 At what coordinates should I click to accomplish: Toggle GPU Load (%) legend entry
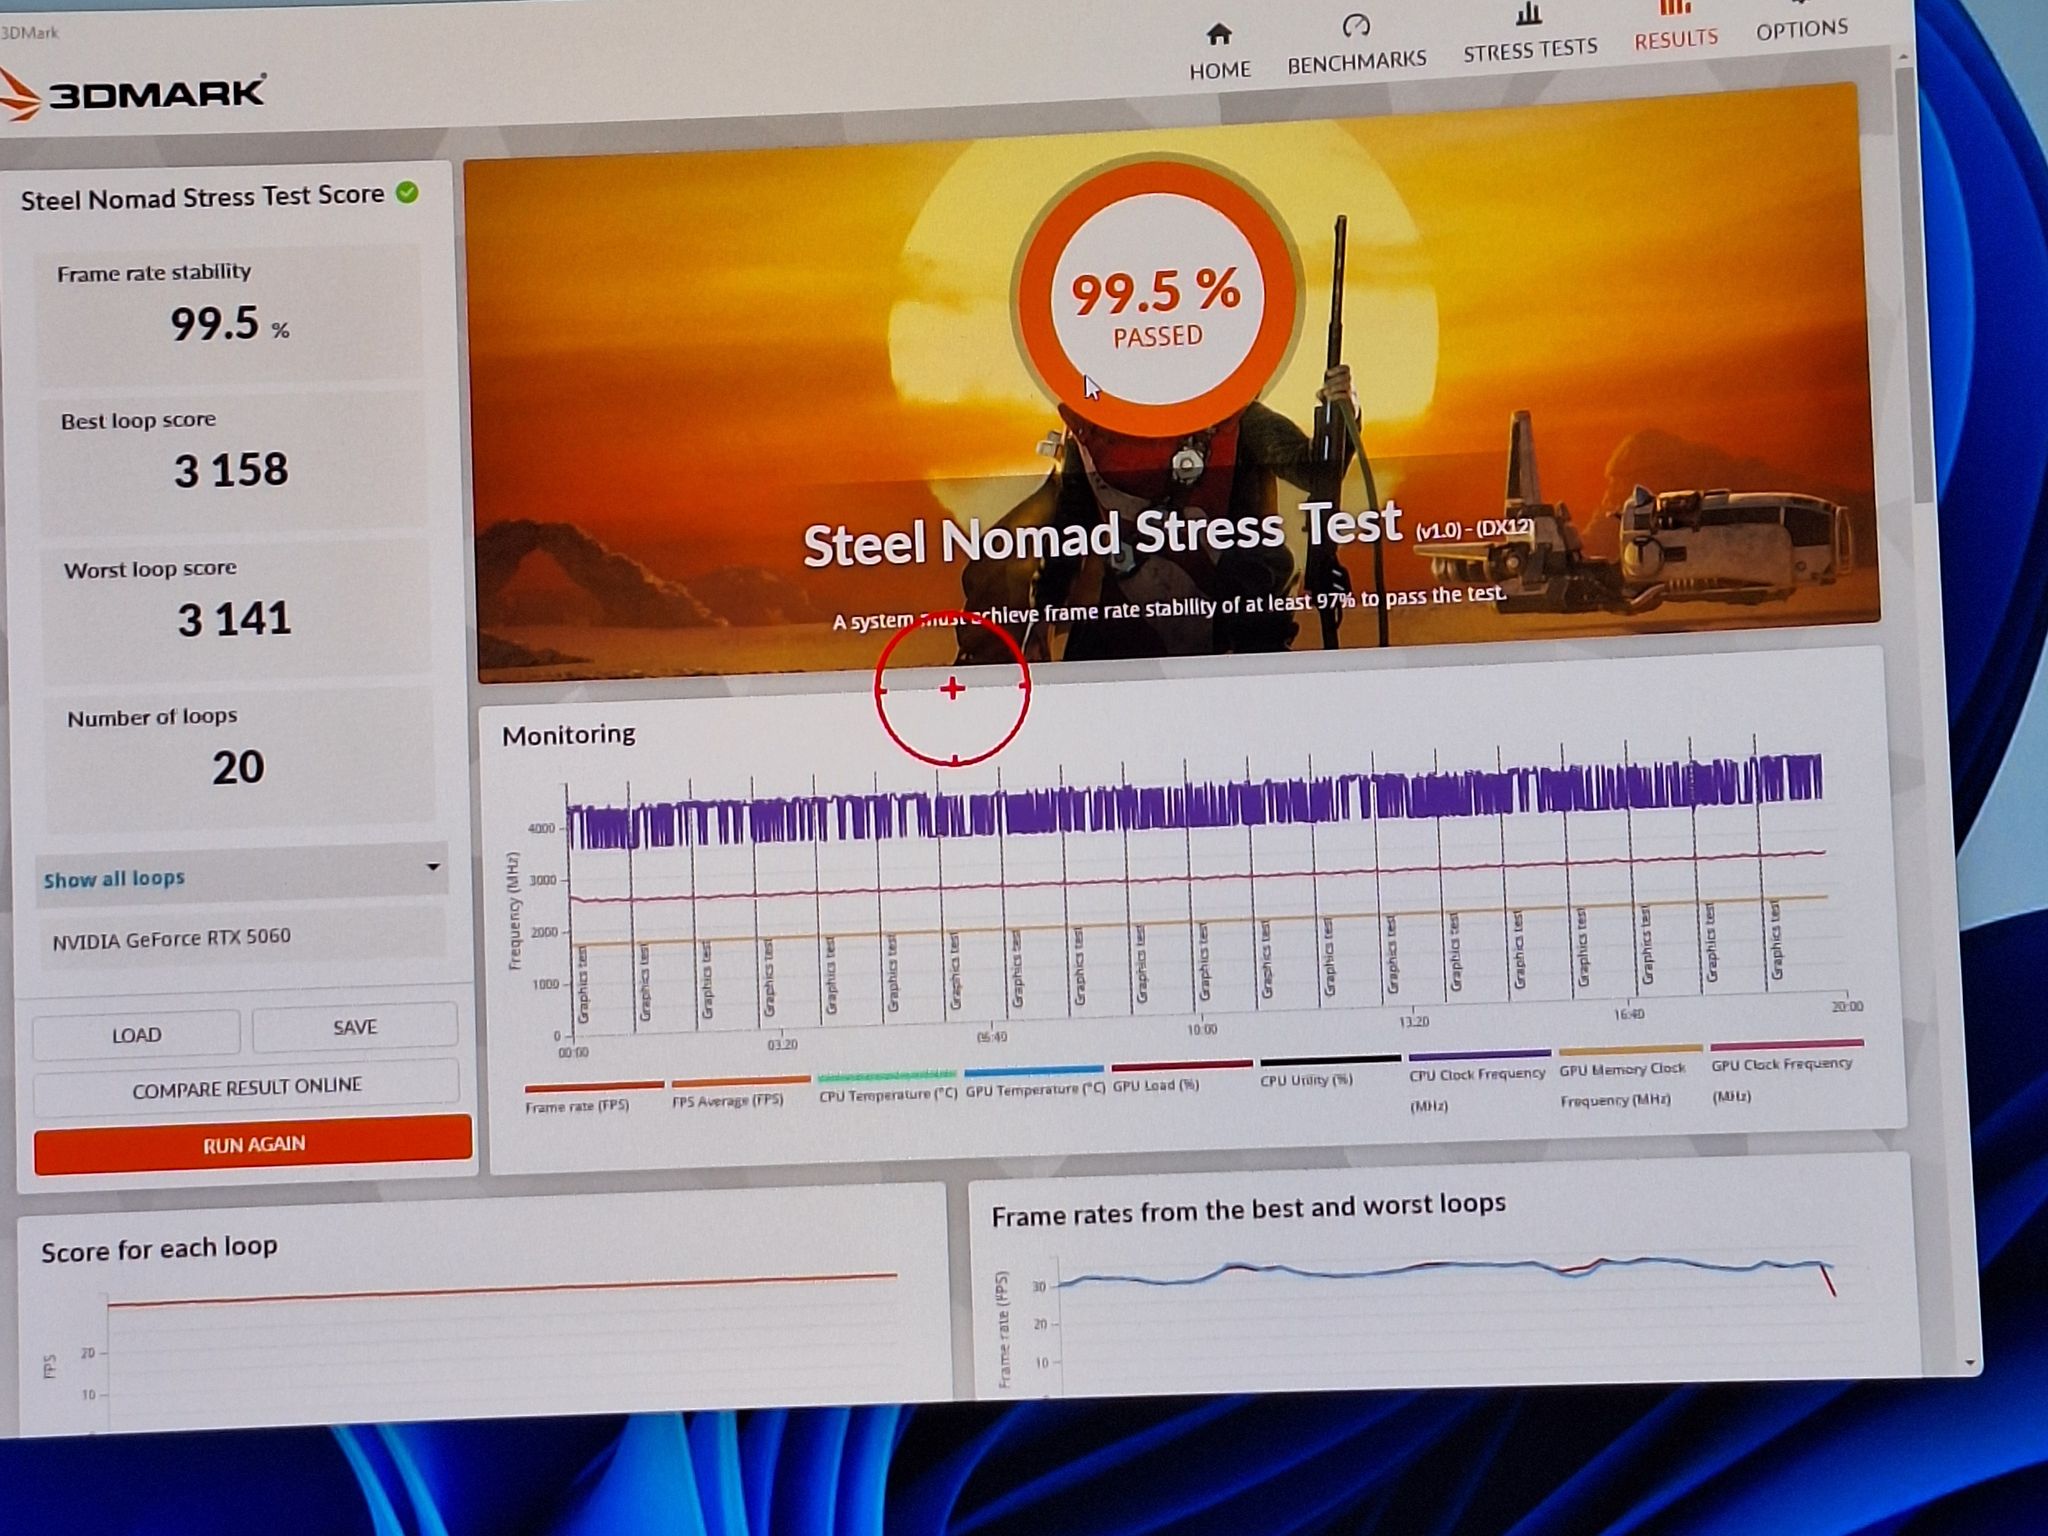1180,1076
